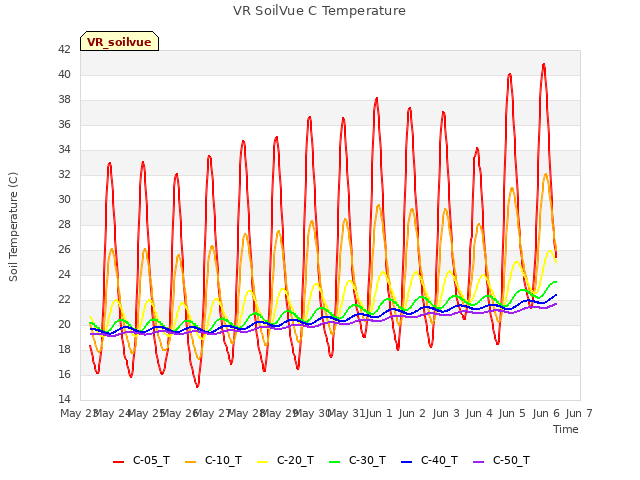Image resolution: width=640 pixels, height=480 pixels.
Task: Click the Soil Temperature (C) axis label
Action: (13, 227)
